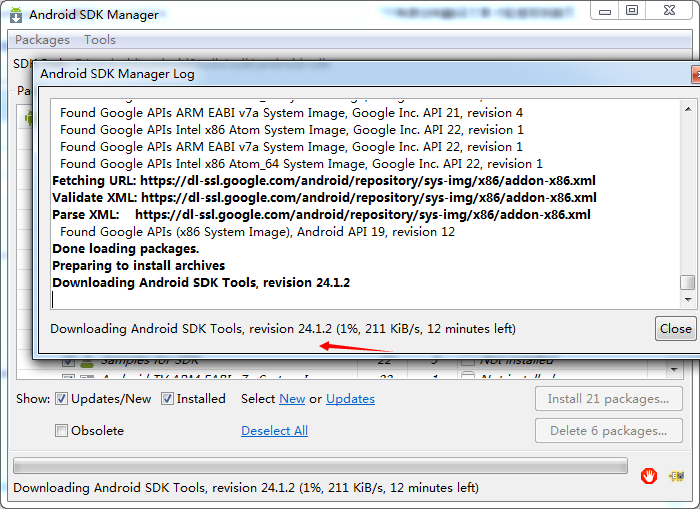
Task: Click the Android SDK Manager Log title
Action: [117, 74]
